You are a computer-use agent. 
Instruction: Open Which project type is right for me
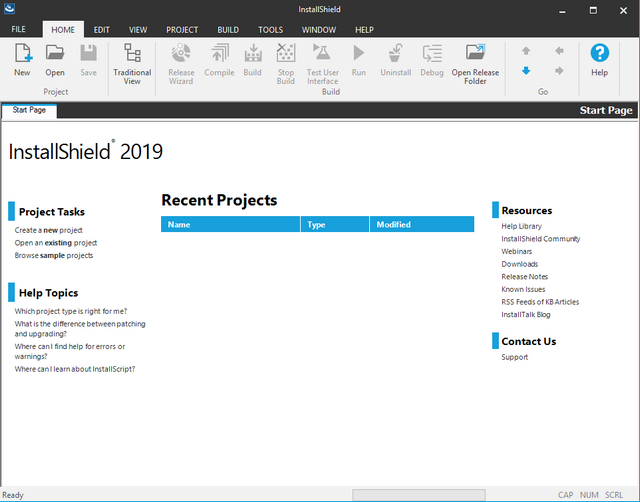(71, 311)
